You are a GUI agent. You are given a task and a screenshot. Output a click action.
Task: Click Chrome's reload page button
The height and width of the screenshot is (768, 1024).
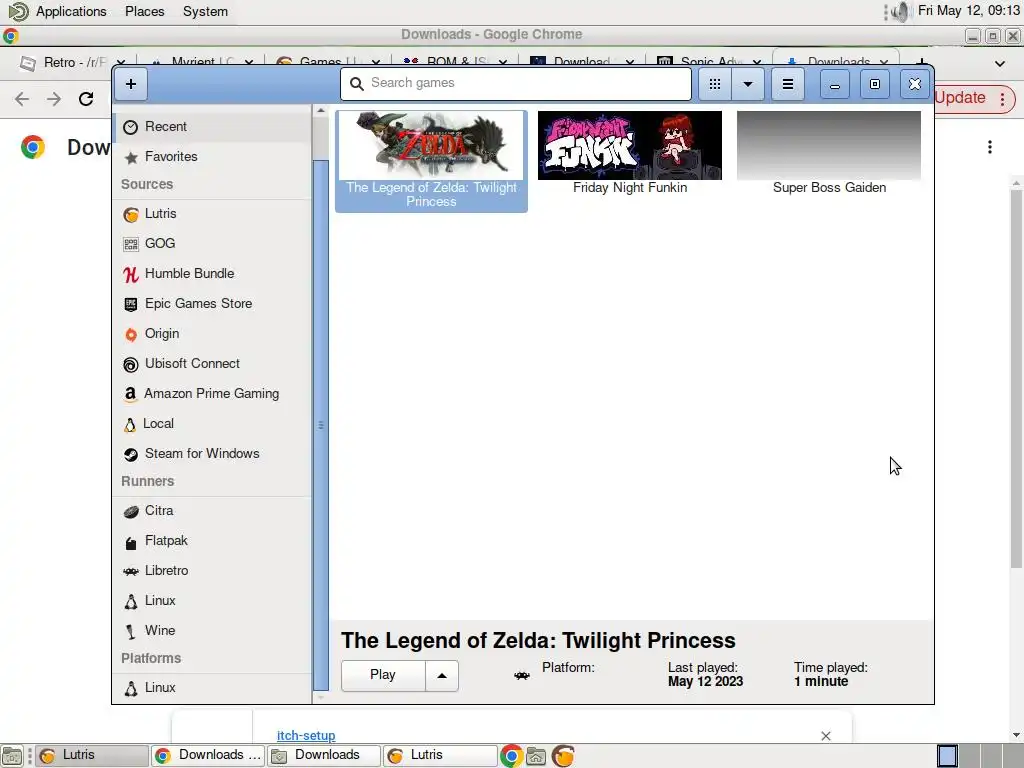(x=86, y=99)
